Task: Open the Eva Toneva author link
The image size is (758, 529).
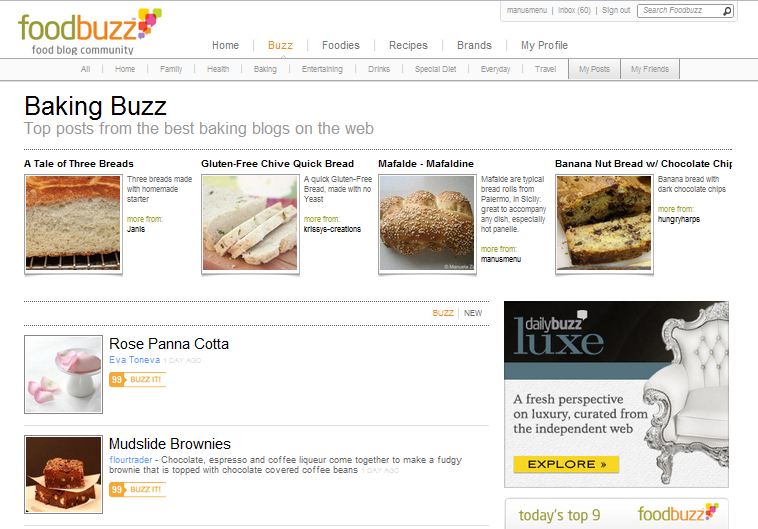Action: [x=134, y=360]
